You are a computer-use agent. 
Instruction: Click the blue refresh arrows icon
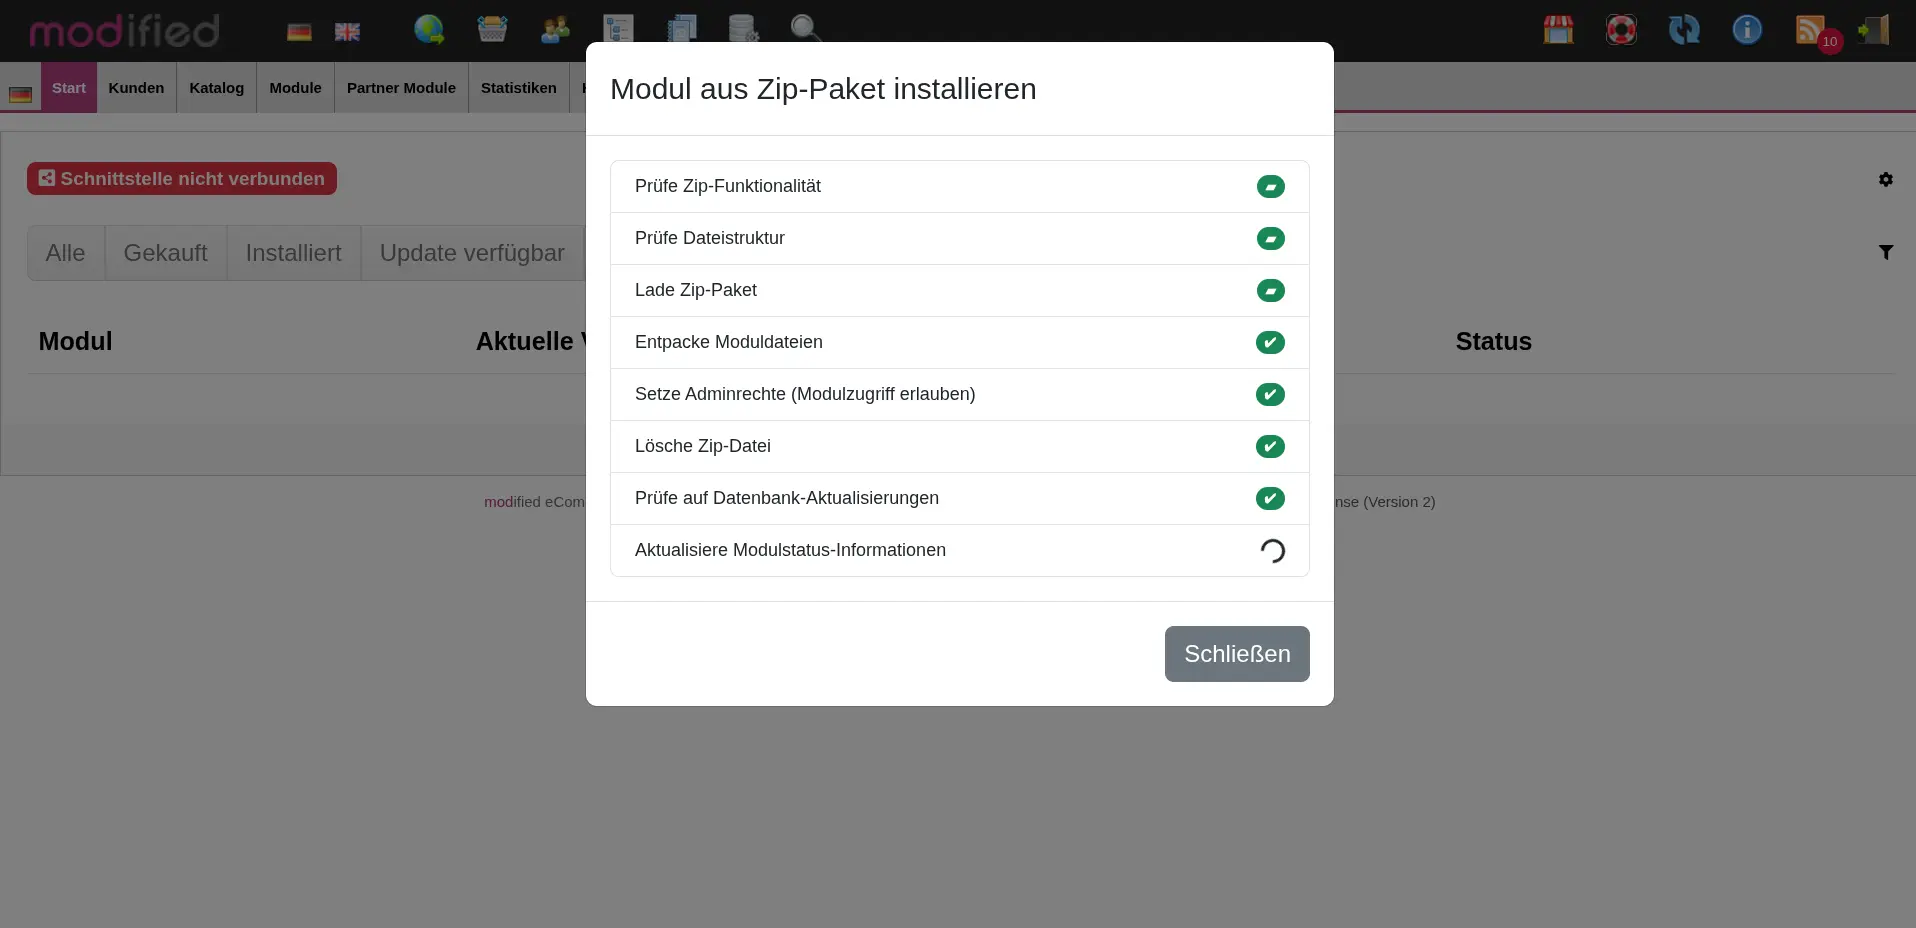(1684, 30)
